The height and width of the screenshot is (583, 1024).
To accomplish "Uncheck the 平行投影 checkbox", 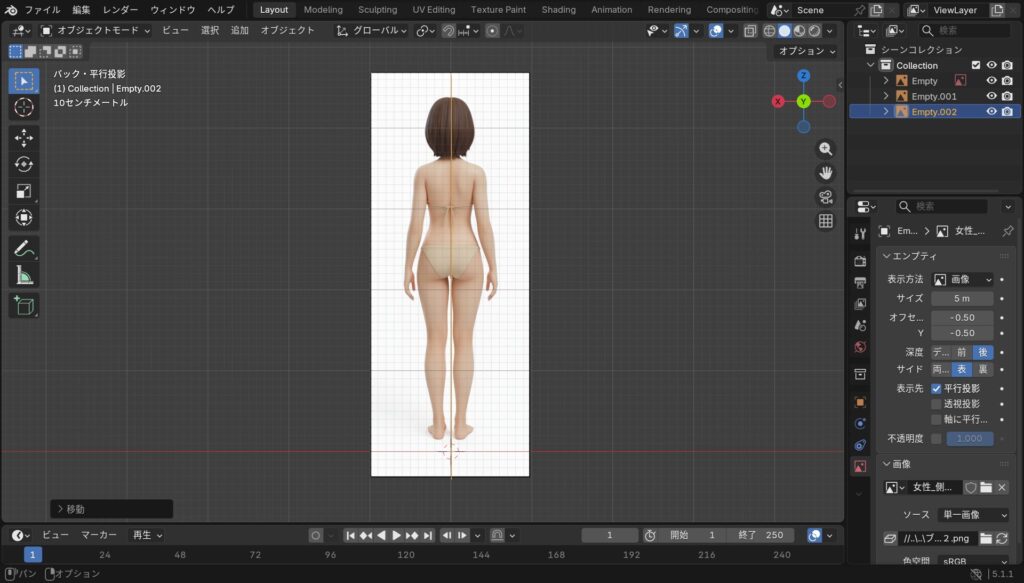I will [936, 388].
